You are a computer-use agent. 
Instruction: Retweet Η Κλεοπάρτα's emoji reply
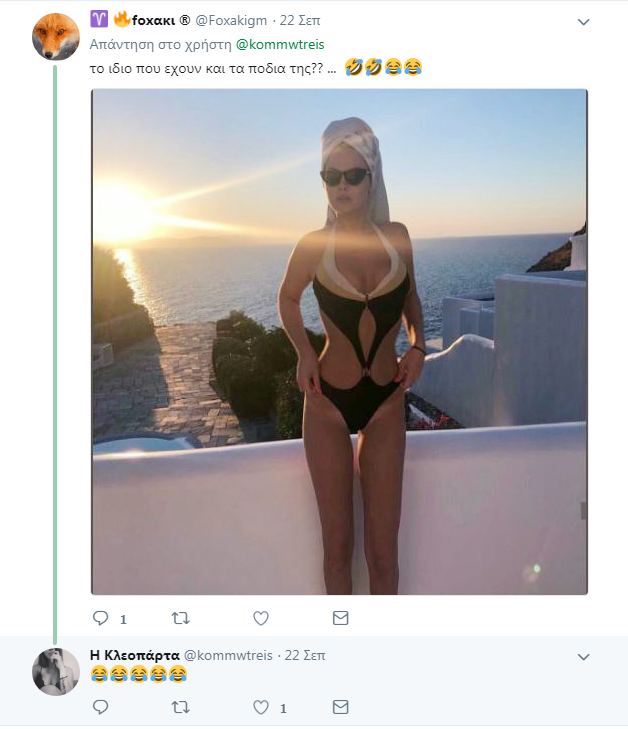pyautogui.click(x=180, y=707)
